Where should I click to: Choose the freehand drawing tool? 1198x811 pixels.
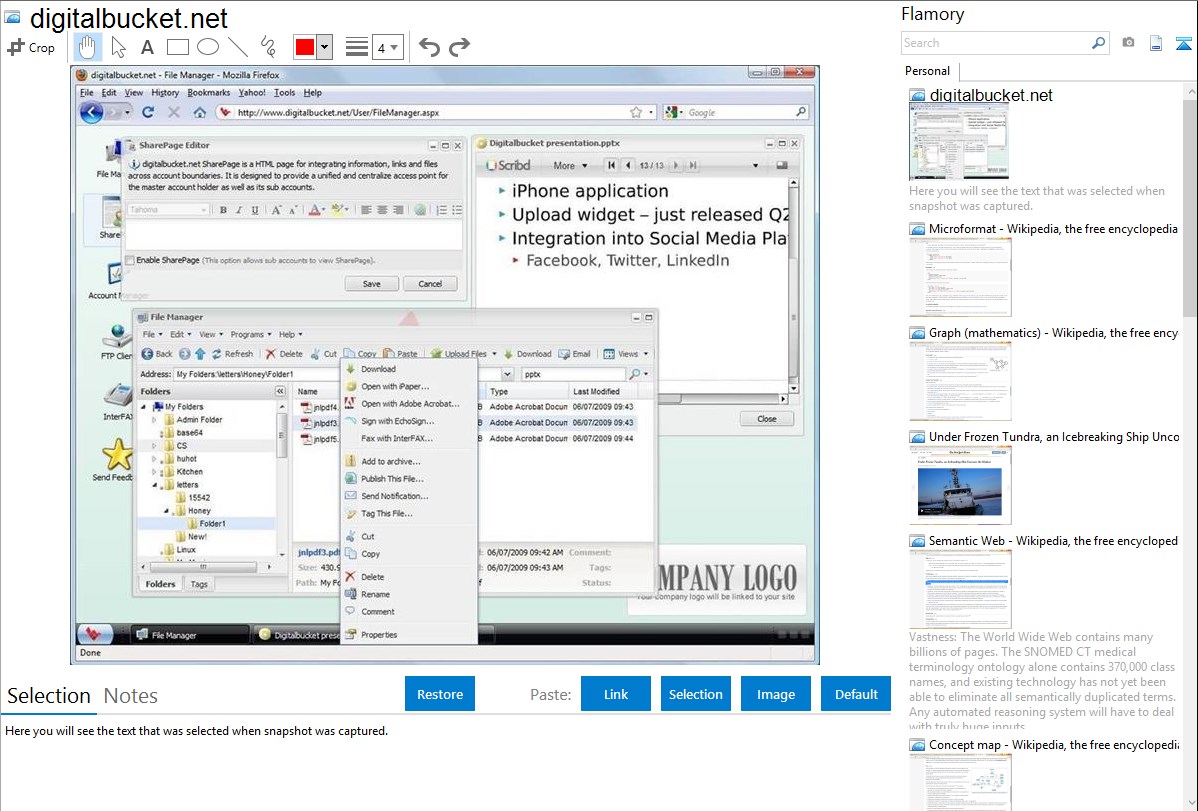(x=268, y=47)
